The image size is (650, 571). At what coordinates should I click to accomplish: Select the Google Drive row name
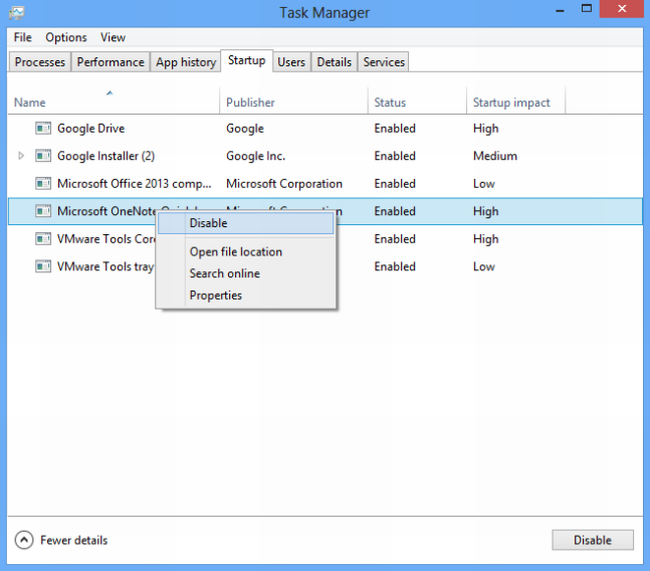tap(91, 128)
